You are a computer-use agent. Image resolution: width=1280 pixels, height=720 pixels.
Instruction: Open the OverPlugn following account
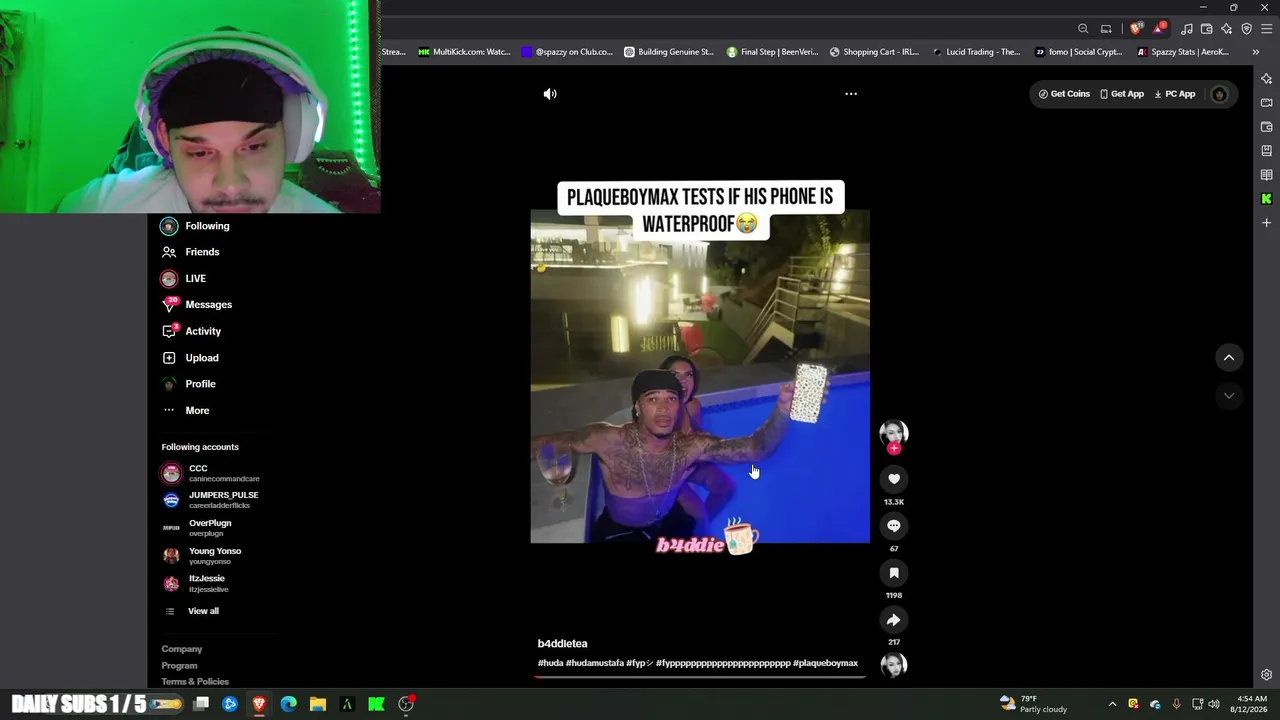197,527
